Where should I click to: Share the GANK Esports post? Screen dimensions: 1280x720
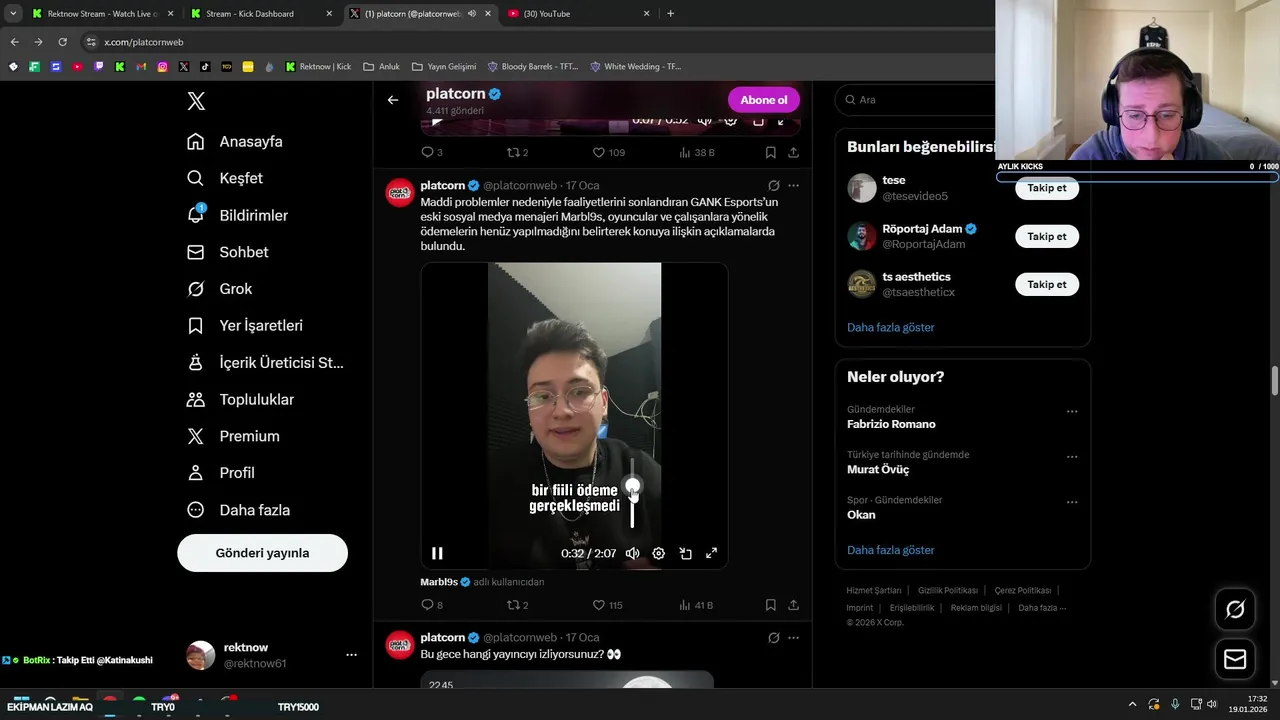pyautogui.click(x=793, y=605)
